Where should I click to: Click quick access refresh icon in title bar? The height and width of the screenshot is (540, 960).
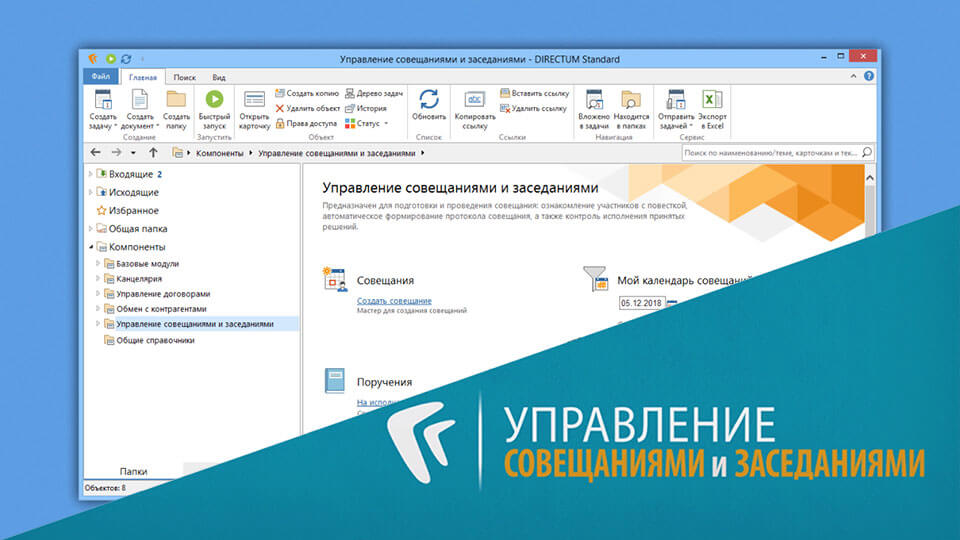pos(126,59)
